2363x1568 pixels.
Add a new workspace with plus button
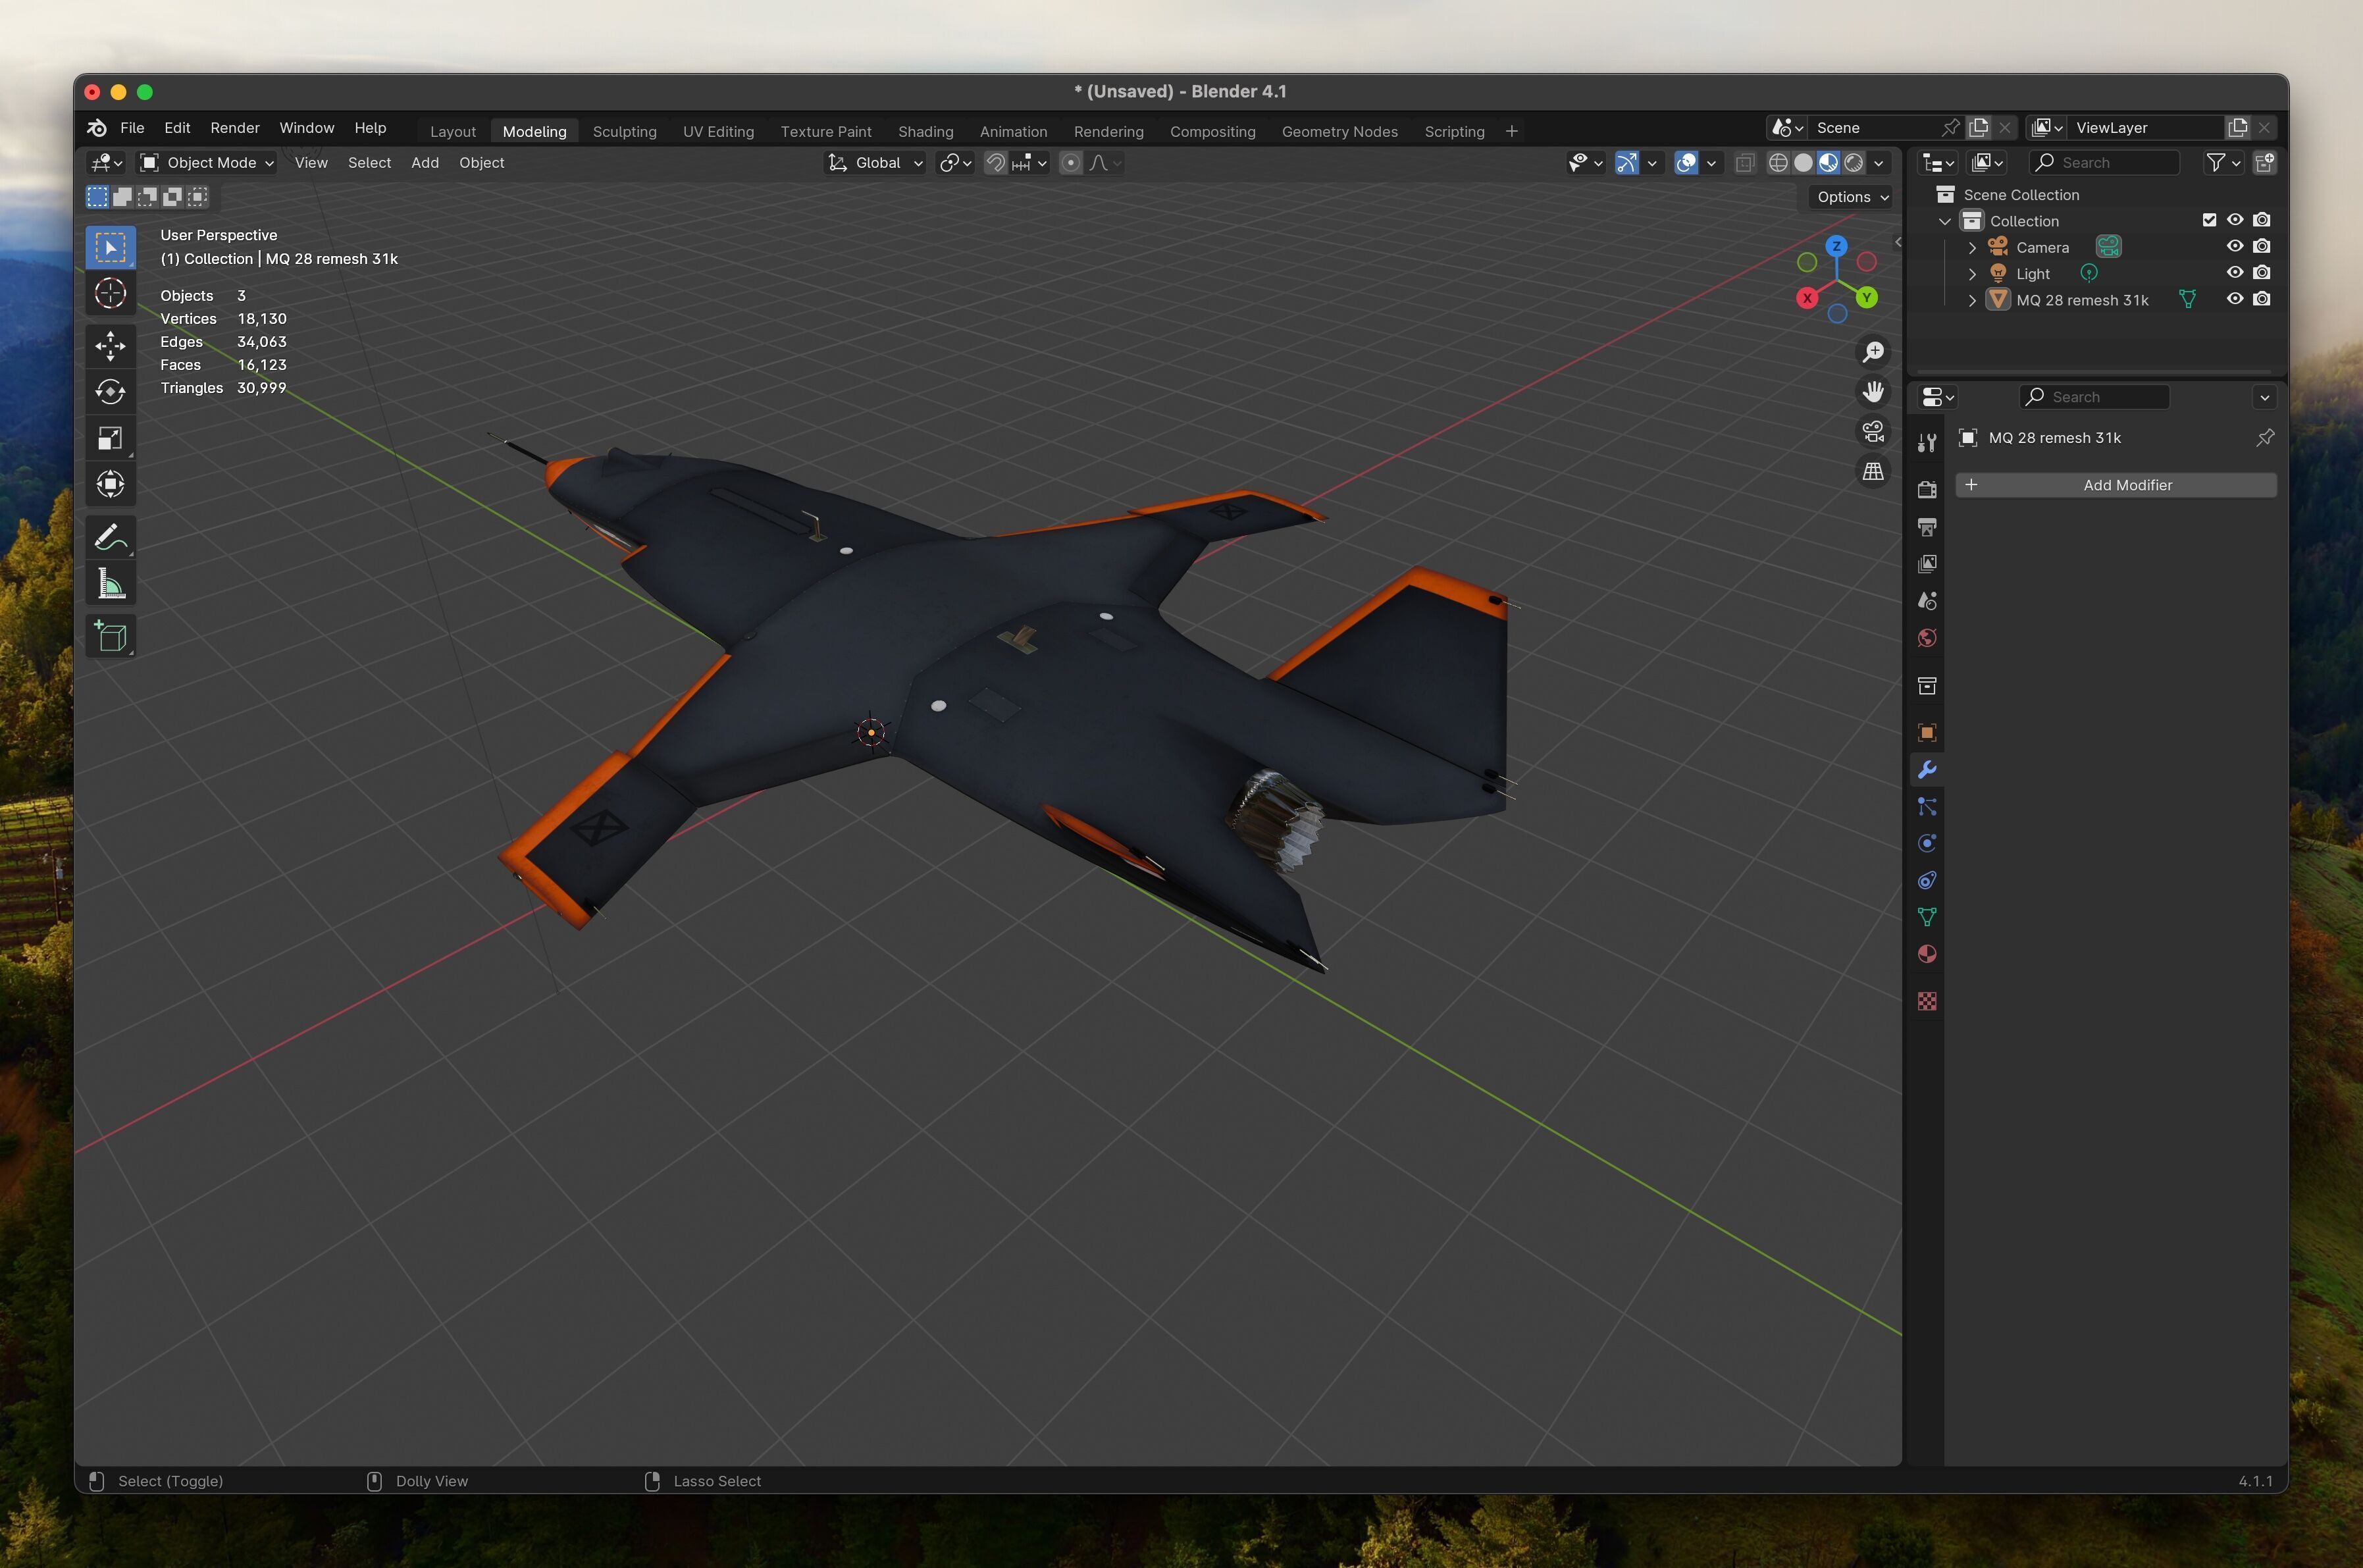point(1511,131)
